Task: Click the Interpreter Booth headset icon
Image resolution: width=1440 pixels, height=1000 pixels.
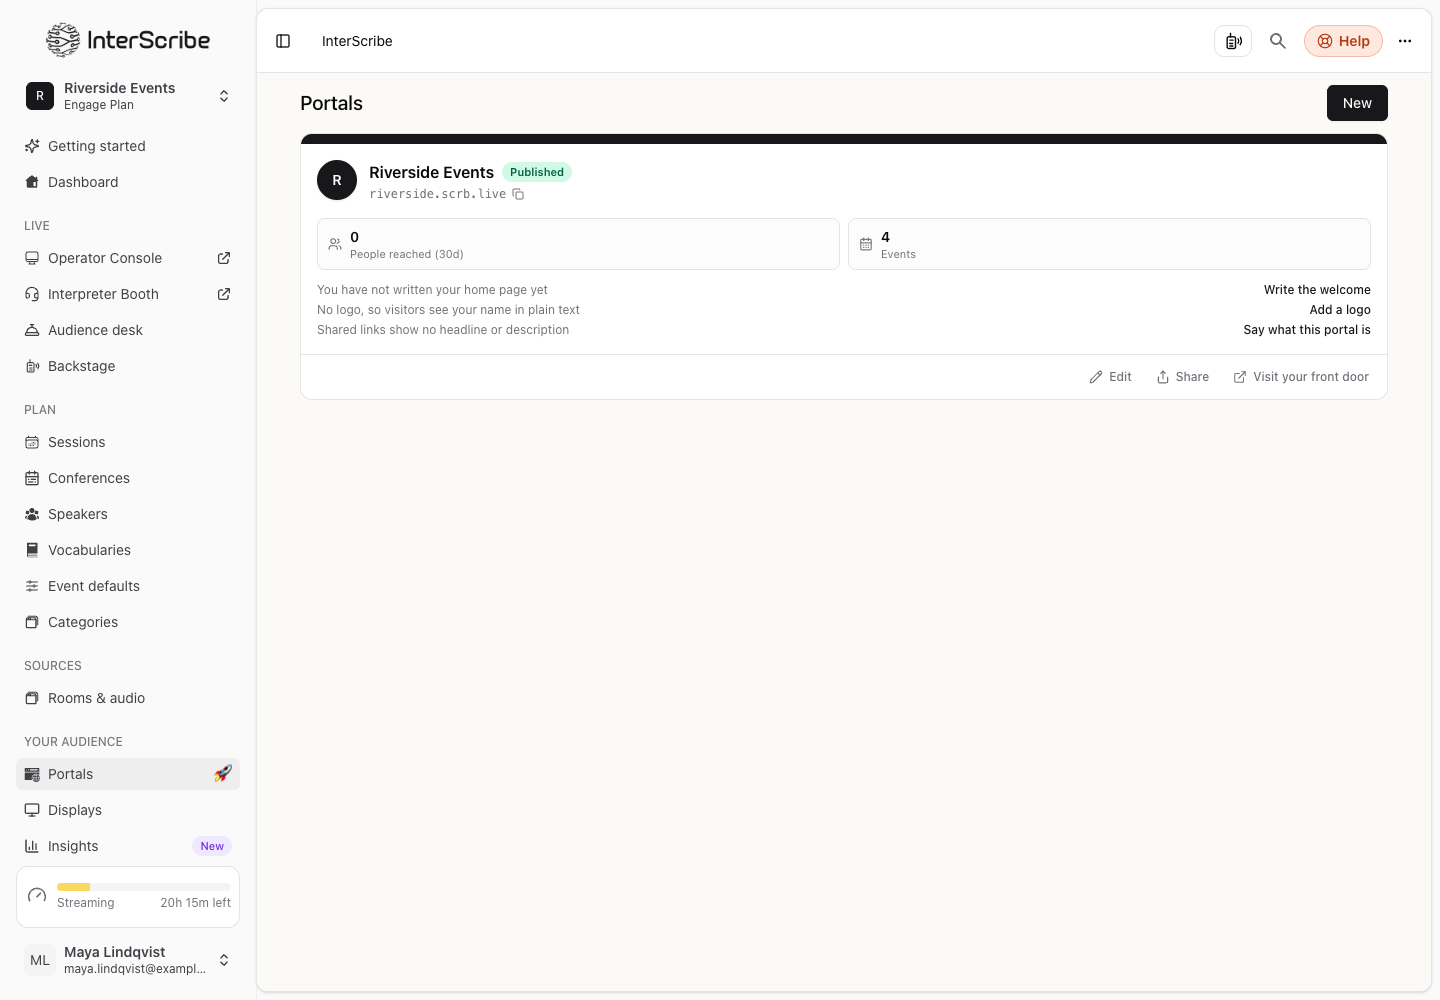Action: click(x=32, y=294)
